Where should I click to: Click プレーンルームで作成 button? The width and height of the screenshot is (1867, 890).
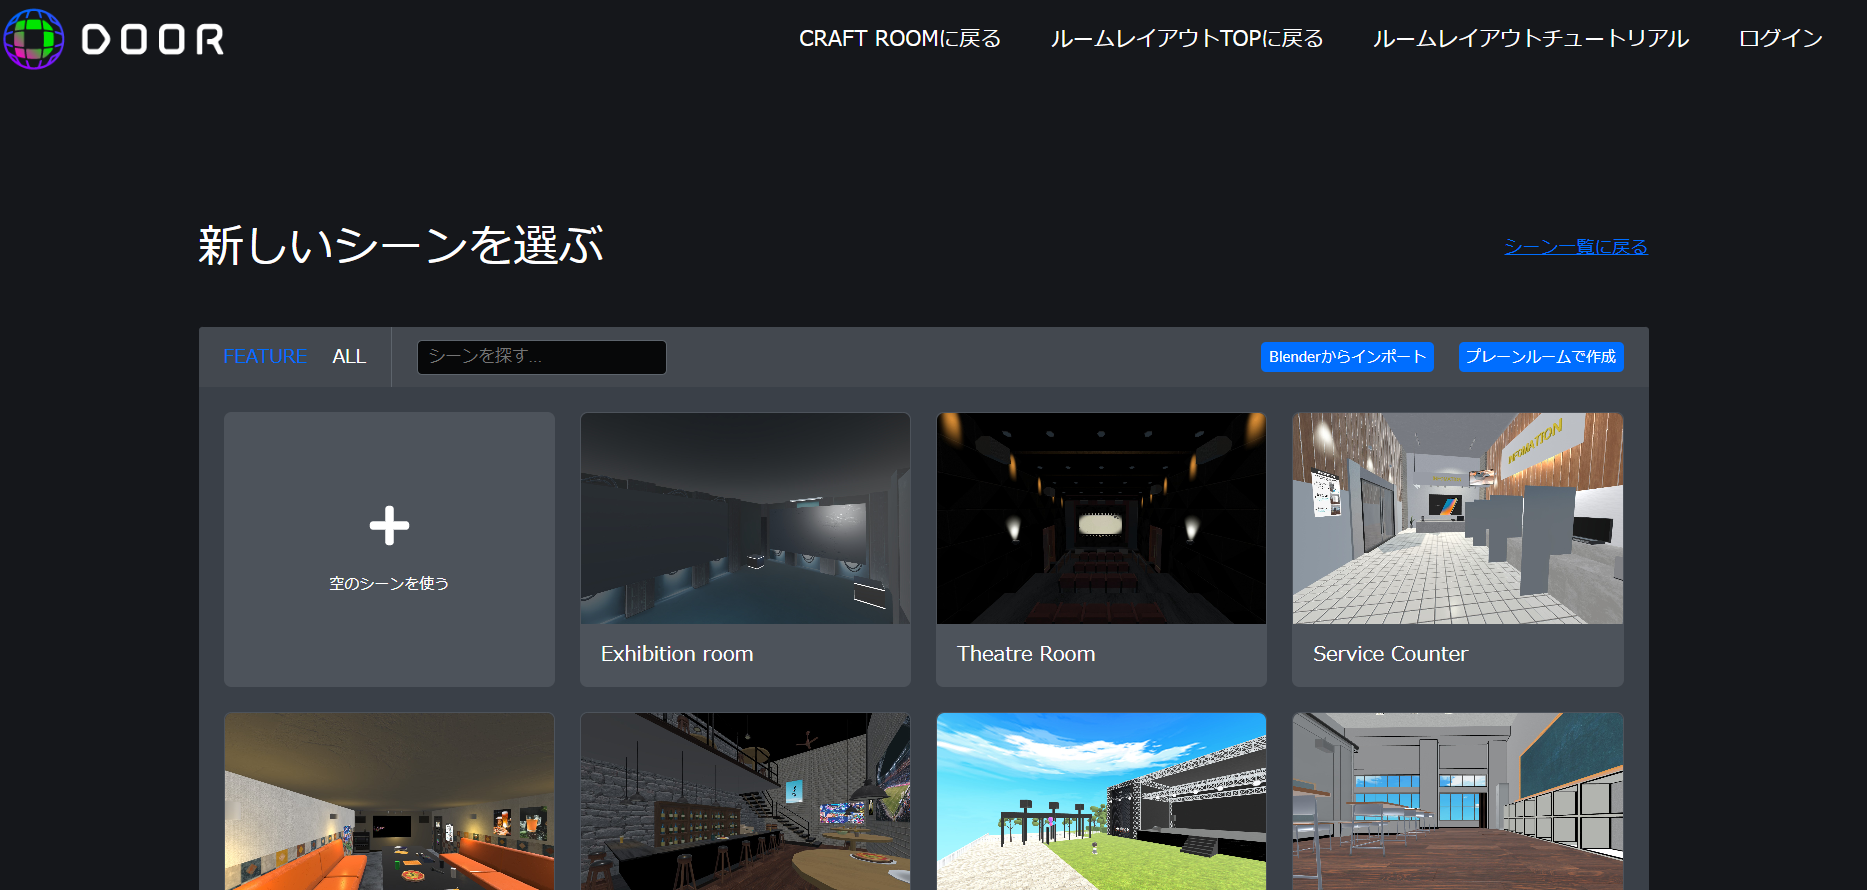[x=1541, y=357]
